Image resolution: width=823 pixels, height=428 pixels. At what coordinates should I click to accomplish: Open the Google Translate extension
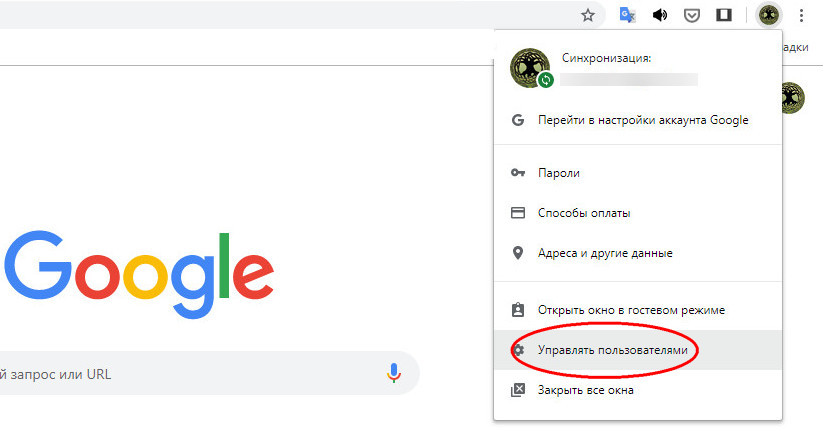click(628, 15)
